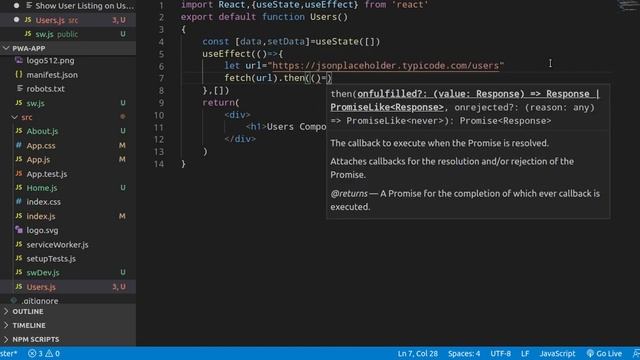This screenshot has width=640, height=360.
Task: Click 'Users' function name on line 2
Action: click(323, 17)
